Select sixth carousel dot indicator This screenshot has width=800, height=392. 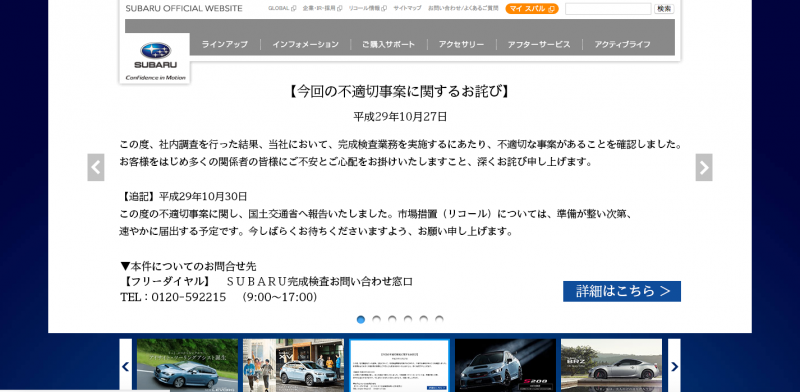point(439,320)
